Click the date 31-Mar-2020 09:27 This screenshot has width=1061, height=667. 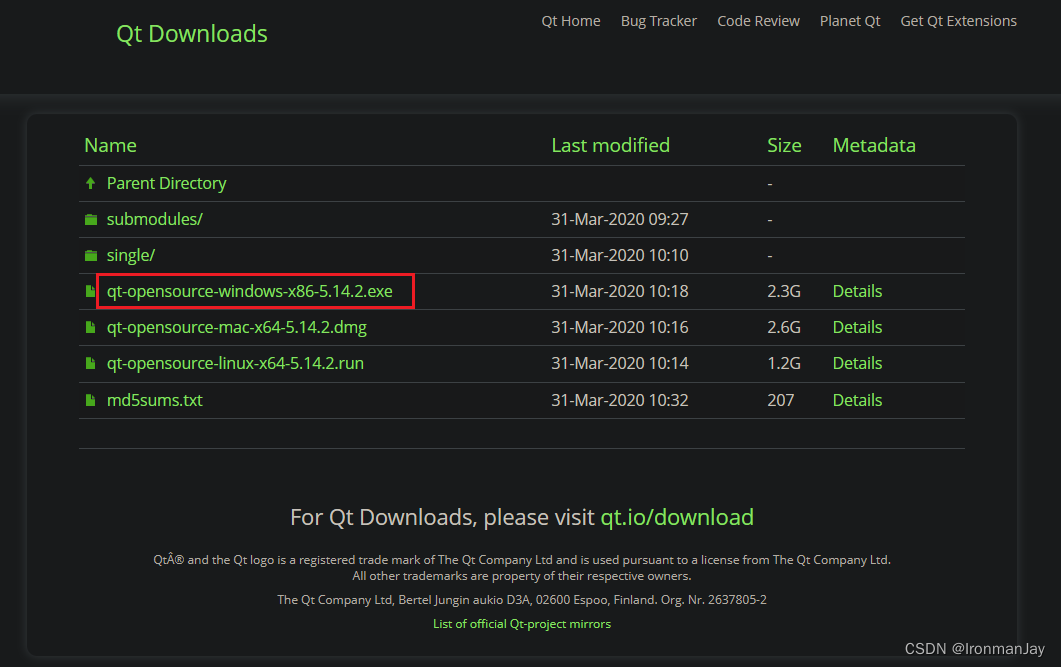point(619,219)
